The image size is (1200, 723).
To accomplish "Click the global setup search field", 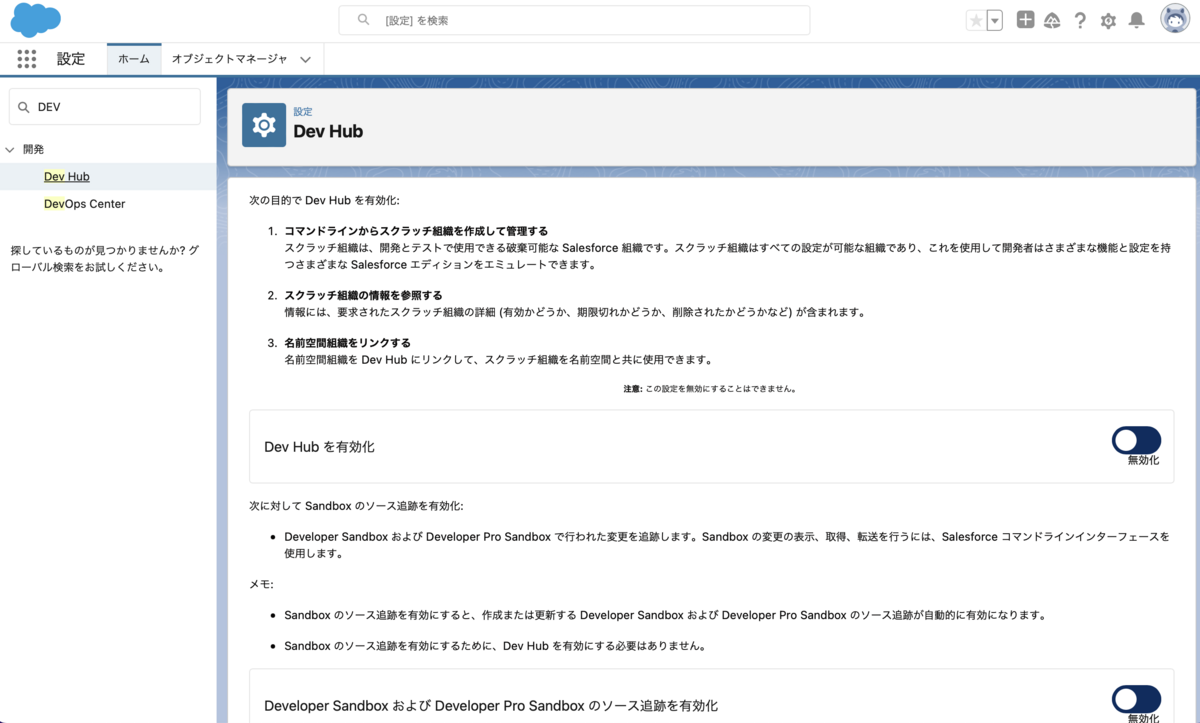I will pos(574,20).
